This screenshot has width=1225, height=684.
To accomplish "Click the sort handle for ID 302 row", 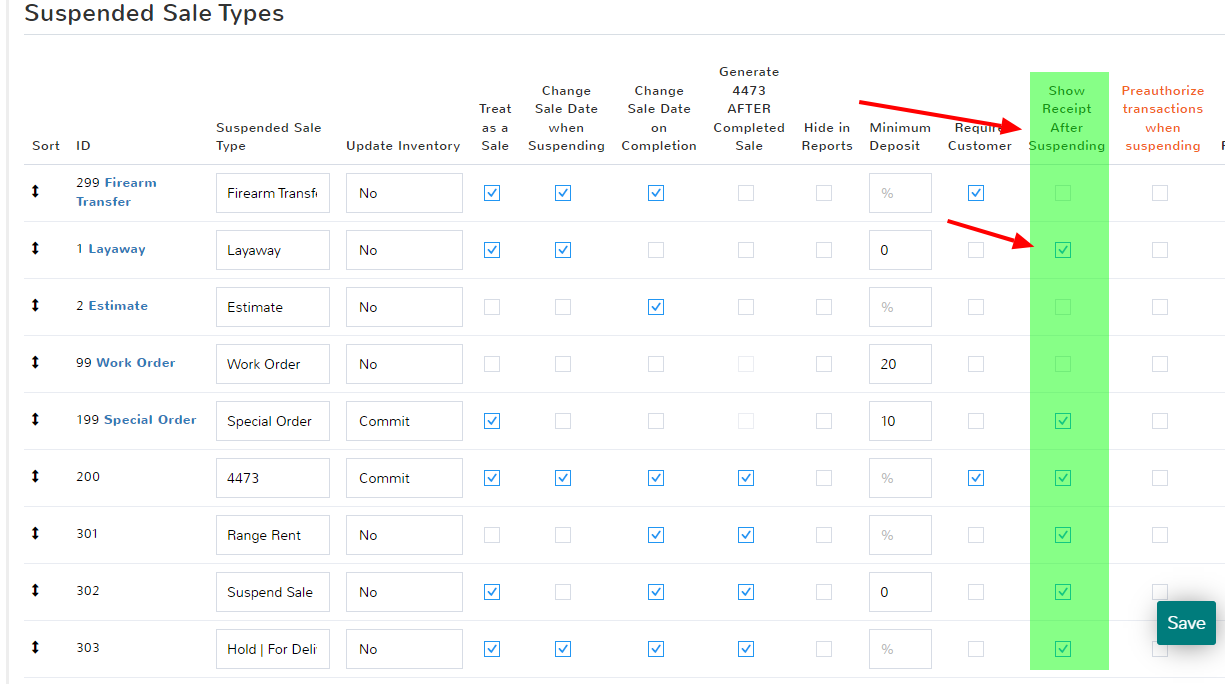I will point(36,590).
